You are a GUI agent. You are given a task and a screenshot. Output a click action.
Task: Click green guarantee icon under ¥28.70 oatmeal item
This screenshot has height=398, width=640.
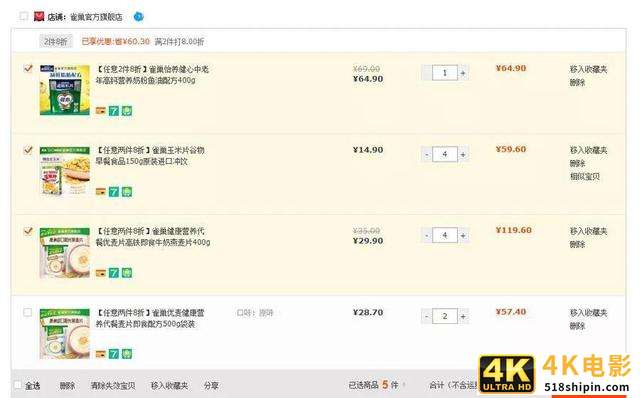pos(127,354)
